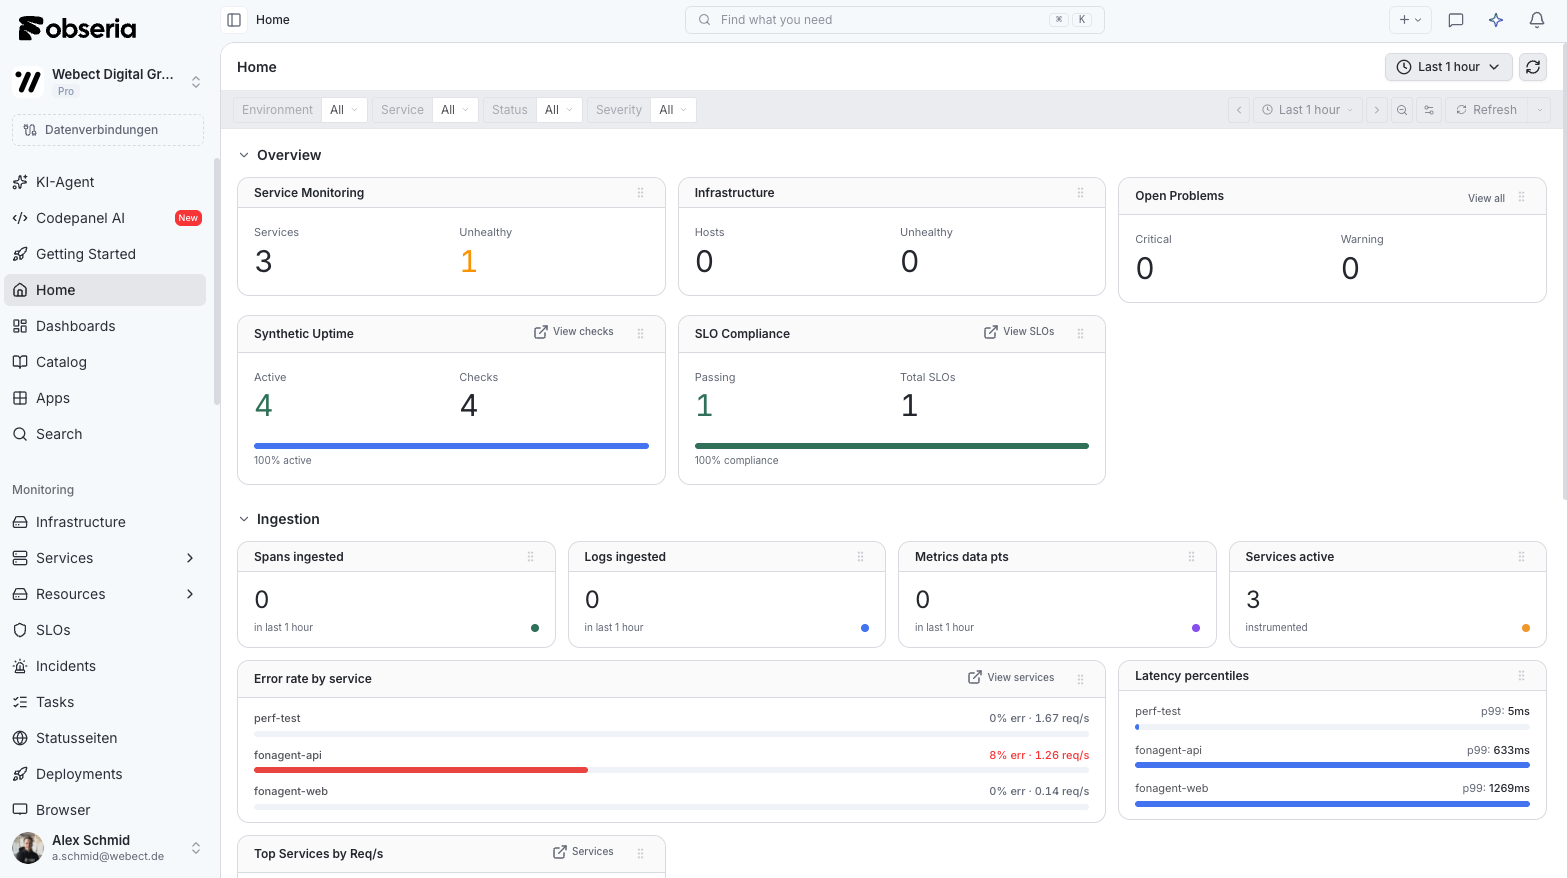Collapse the Ingestion section
The image size is (1567, 878).
(x=244, y=519)
